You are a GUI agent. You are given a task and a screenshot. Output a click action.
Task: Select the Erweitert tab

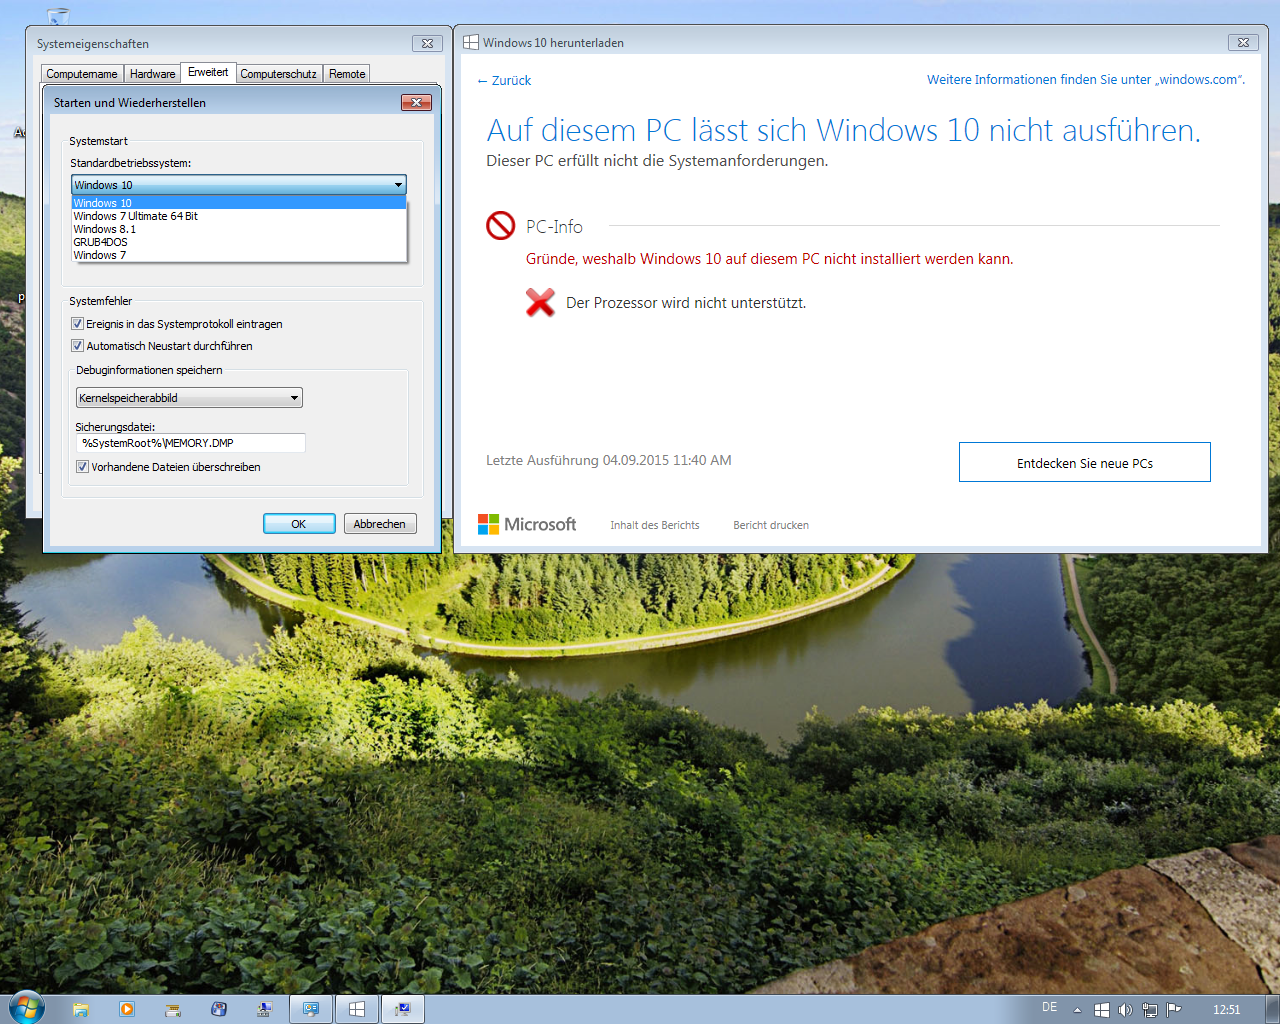(208, 72)
